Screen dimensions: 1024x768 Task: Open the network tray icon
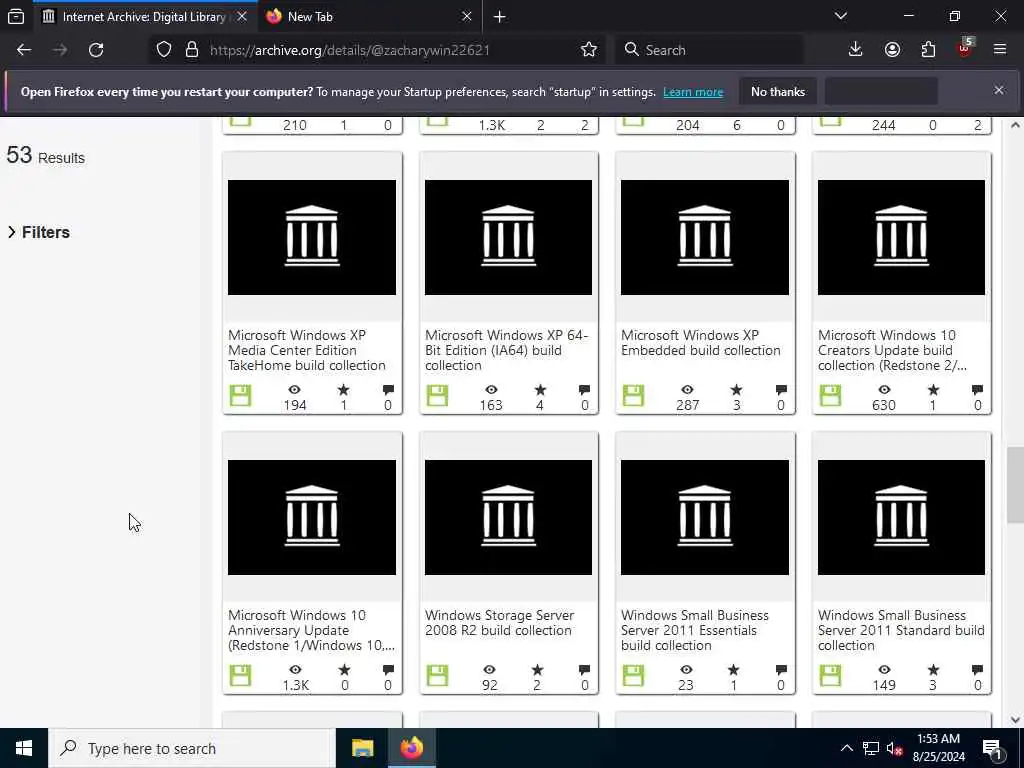point(871,748)
